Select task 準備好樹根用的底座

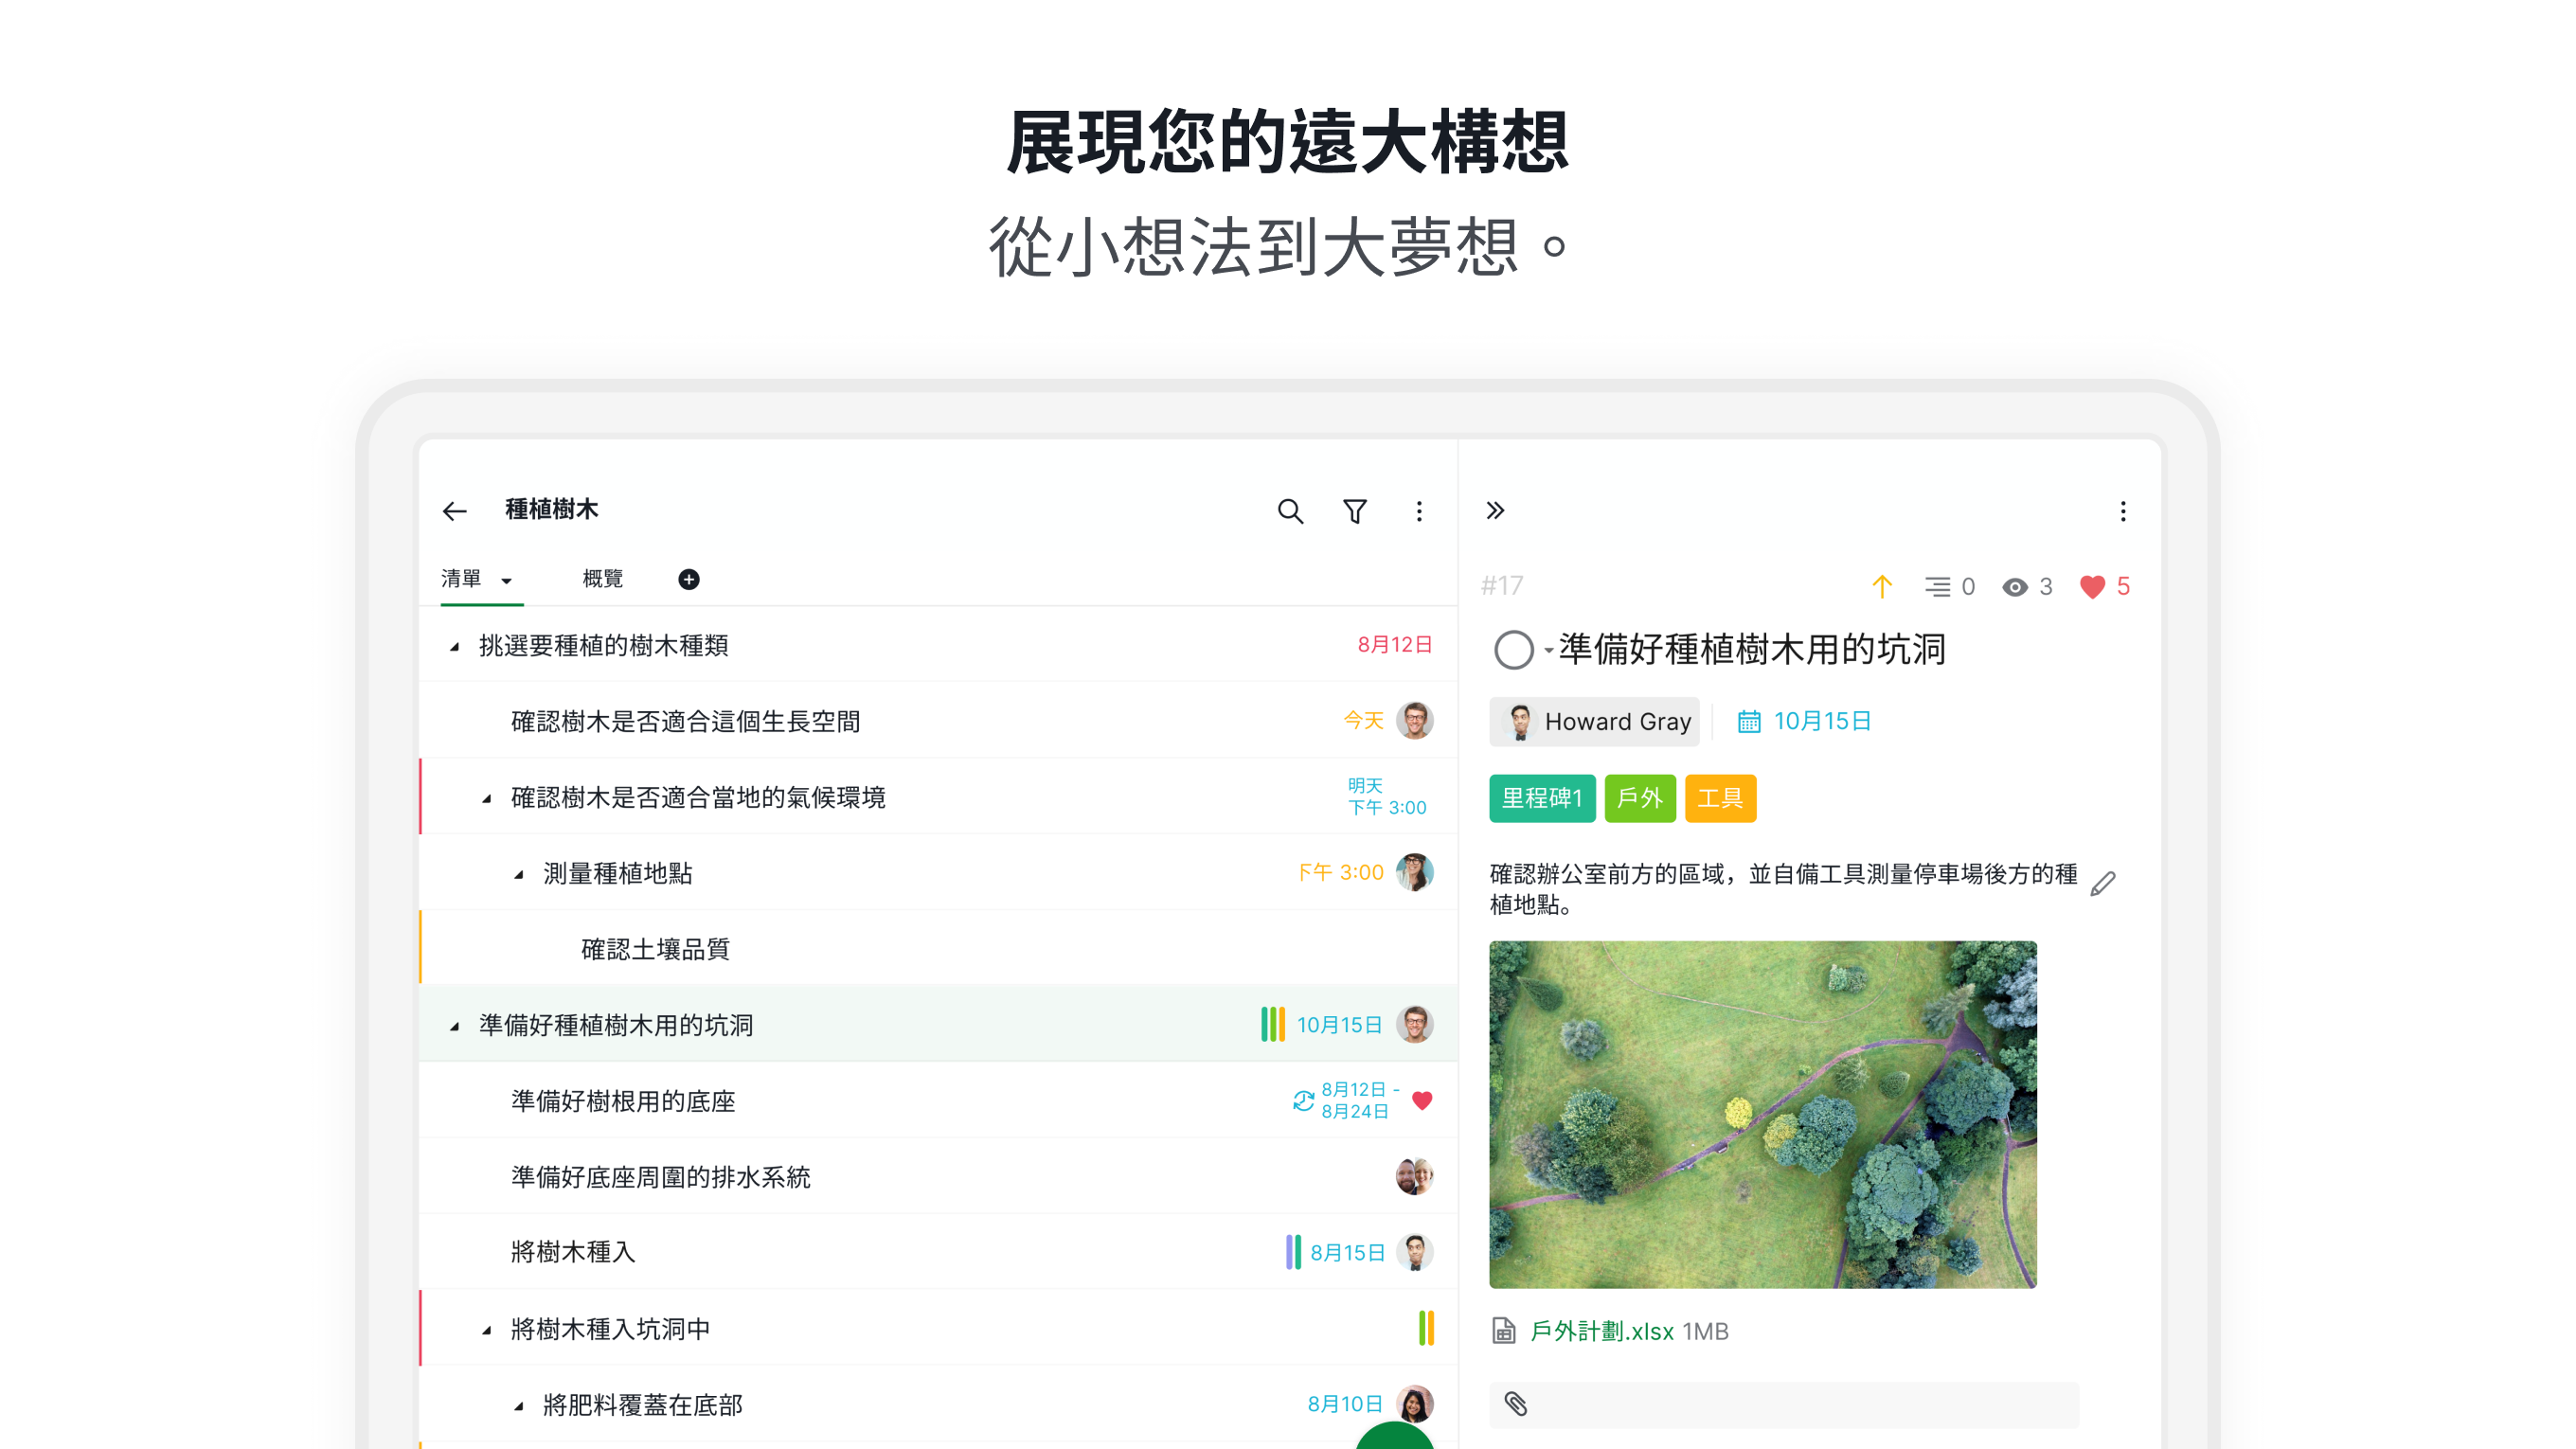tap(937, 1100)
